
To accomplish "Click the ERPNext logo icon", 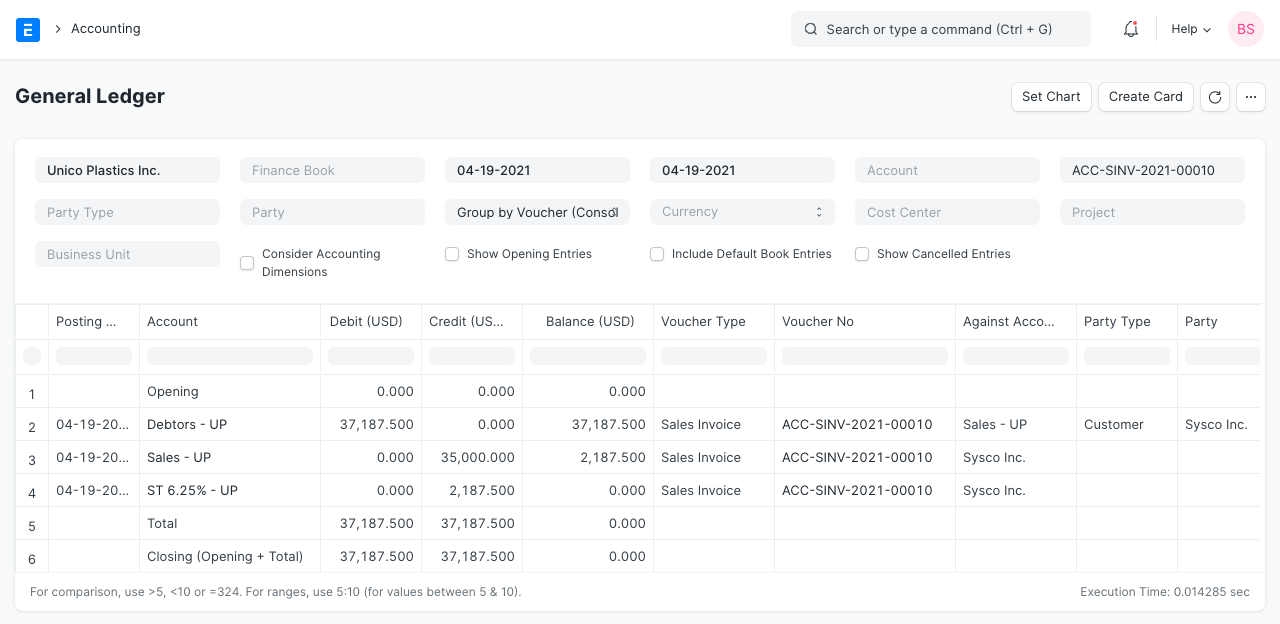I will click(x=28, y=29).
